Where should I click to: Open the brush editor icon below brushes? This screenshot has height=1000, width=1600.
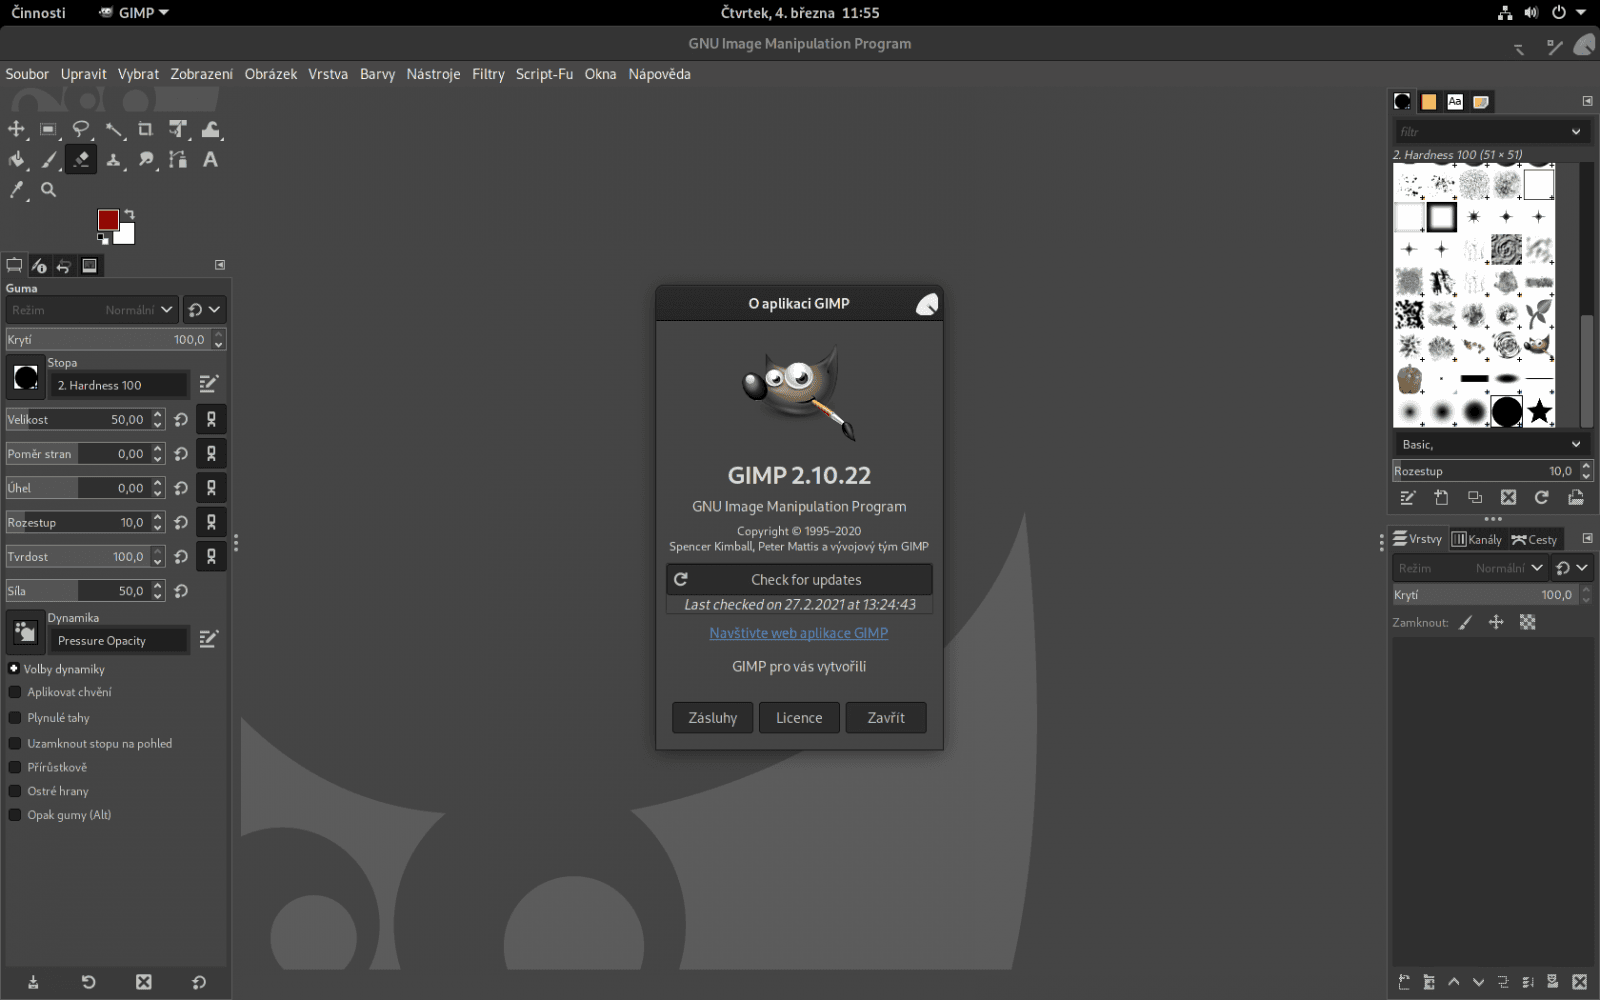click(1408, 497)
